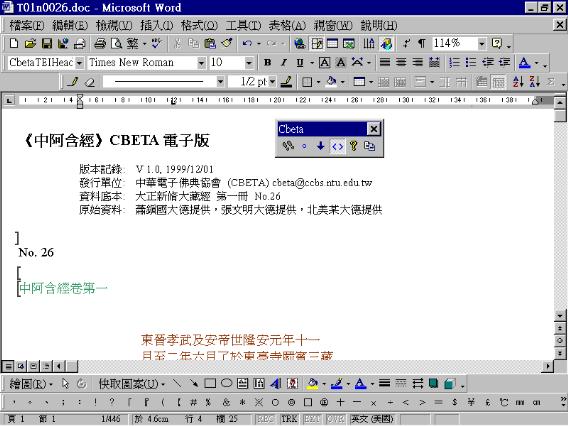Click the vertical scrollbar up arrow
The height and width of the screenshot is (426, 568).
coord(560,103)
